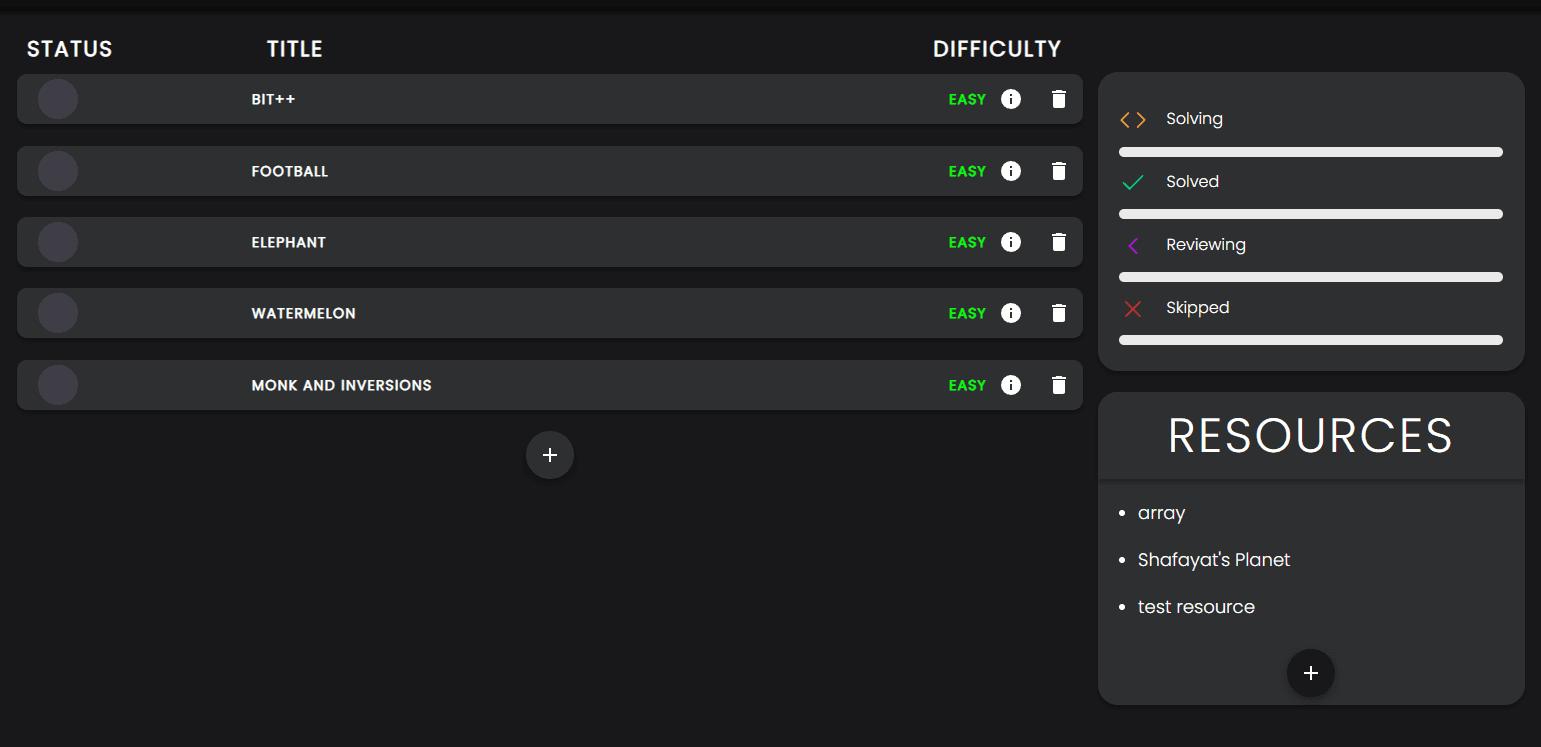Toggle status circle for FOOTBALL
This screenshot has width=1541, height=747.
pyautogui.click(x=58, y=171)
